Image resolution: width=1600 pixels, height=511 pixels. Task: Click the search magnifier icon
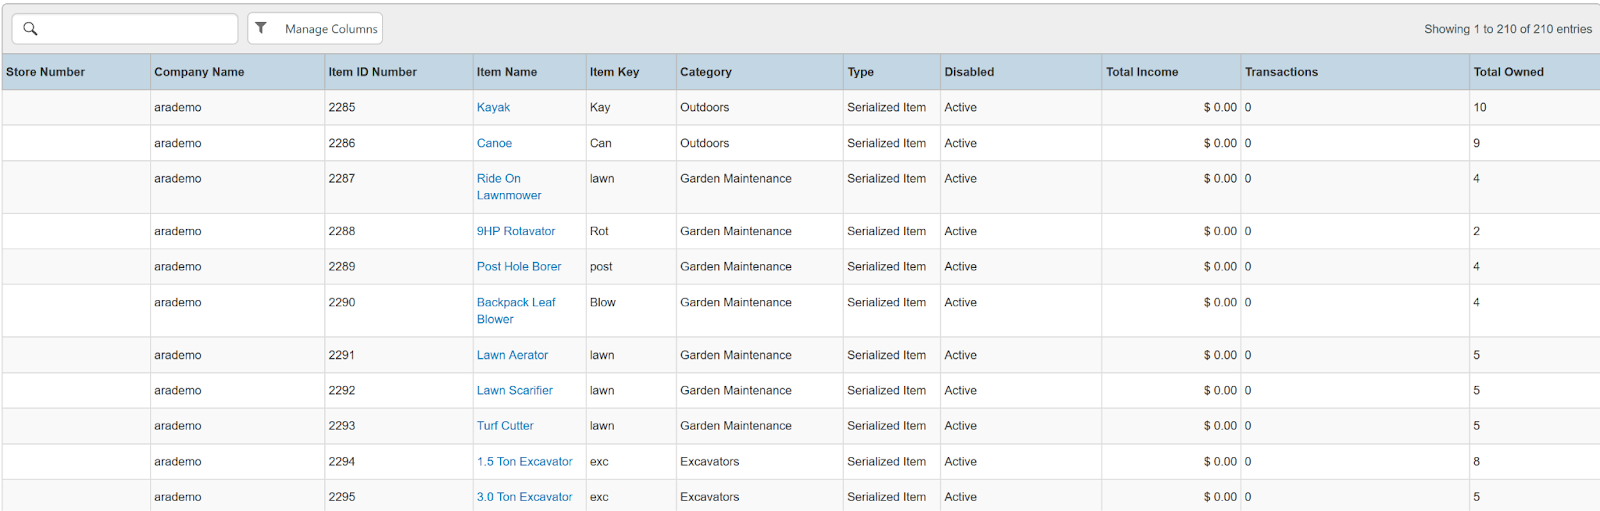point(30,29)
